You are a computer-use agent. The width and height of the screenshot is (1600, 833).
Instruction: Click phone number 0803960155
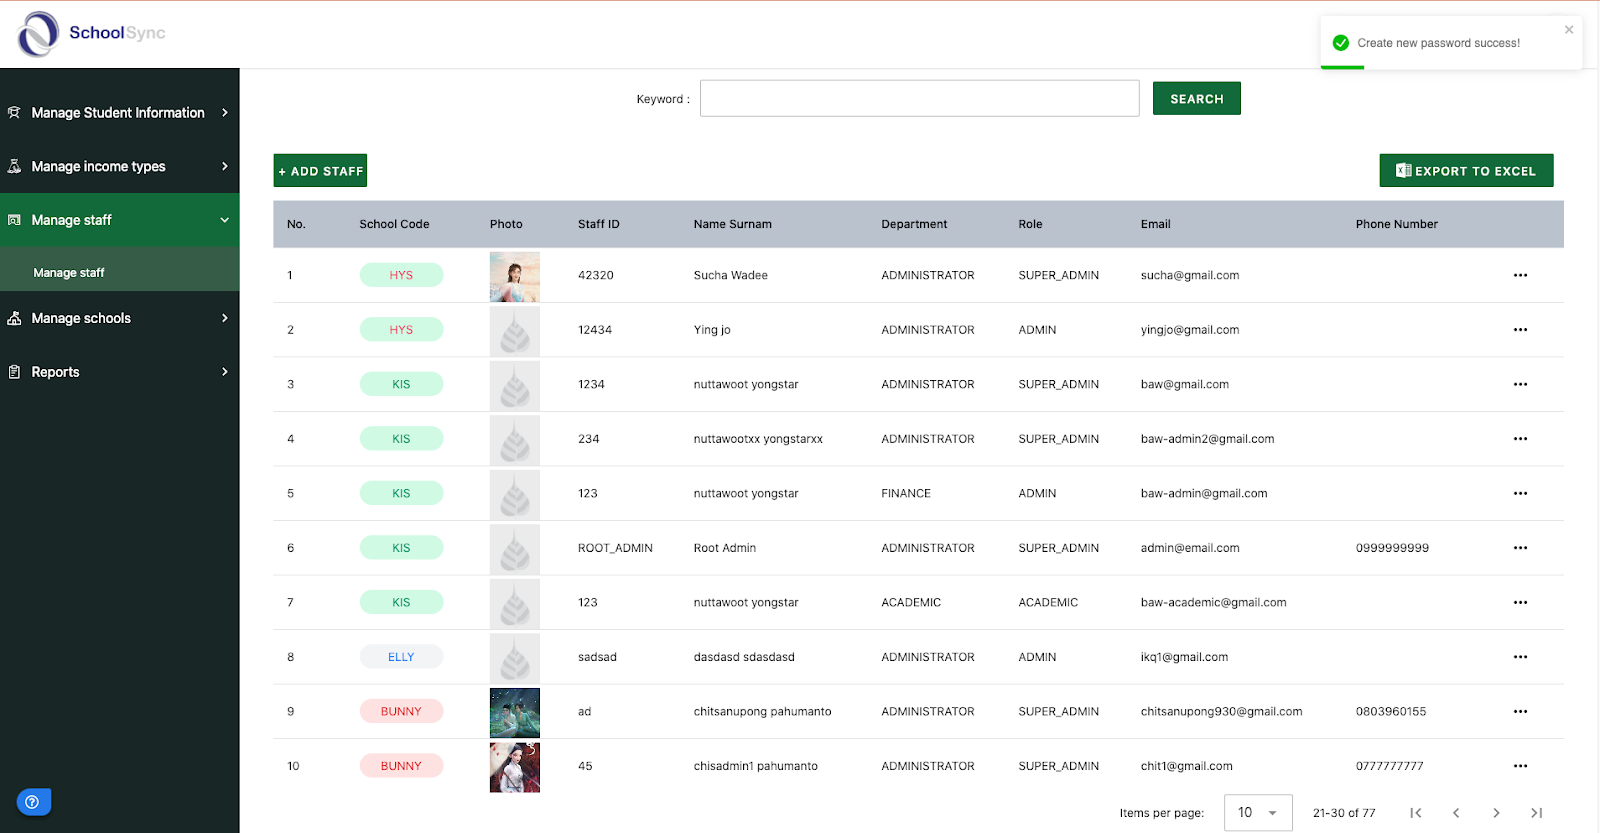click(1391, 711)
